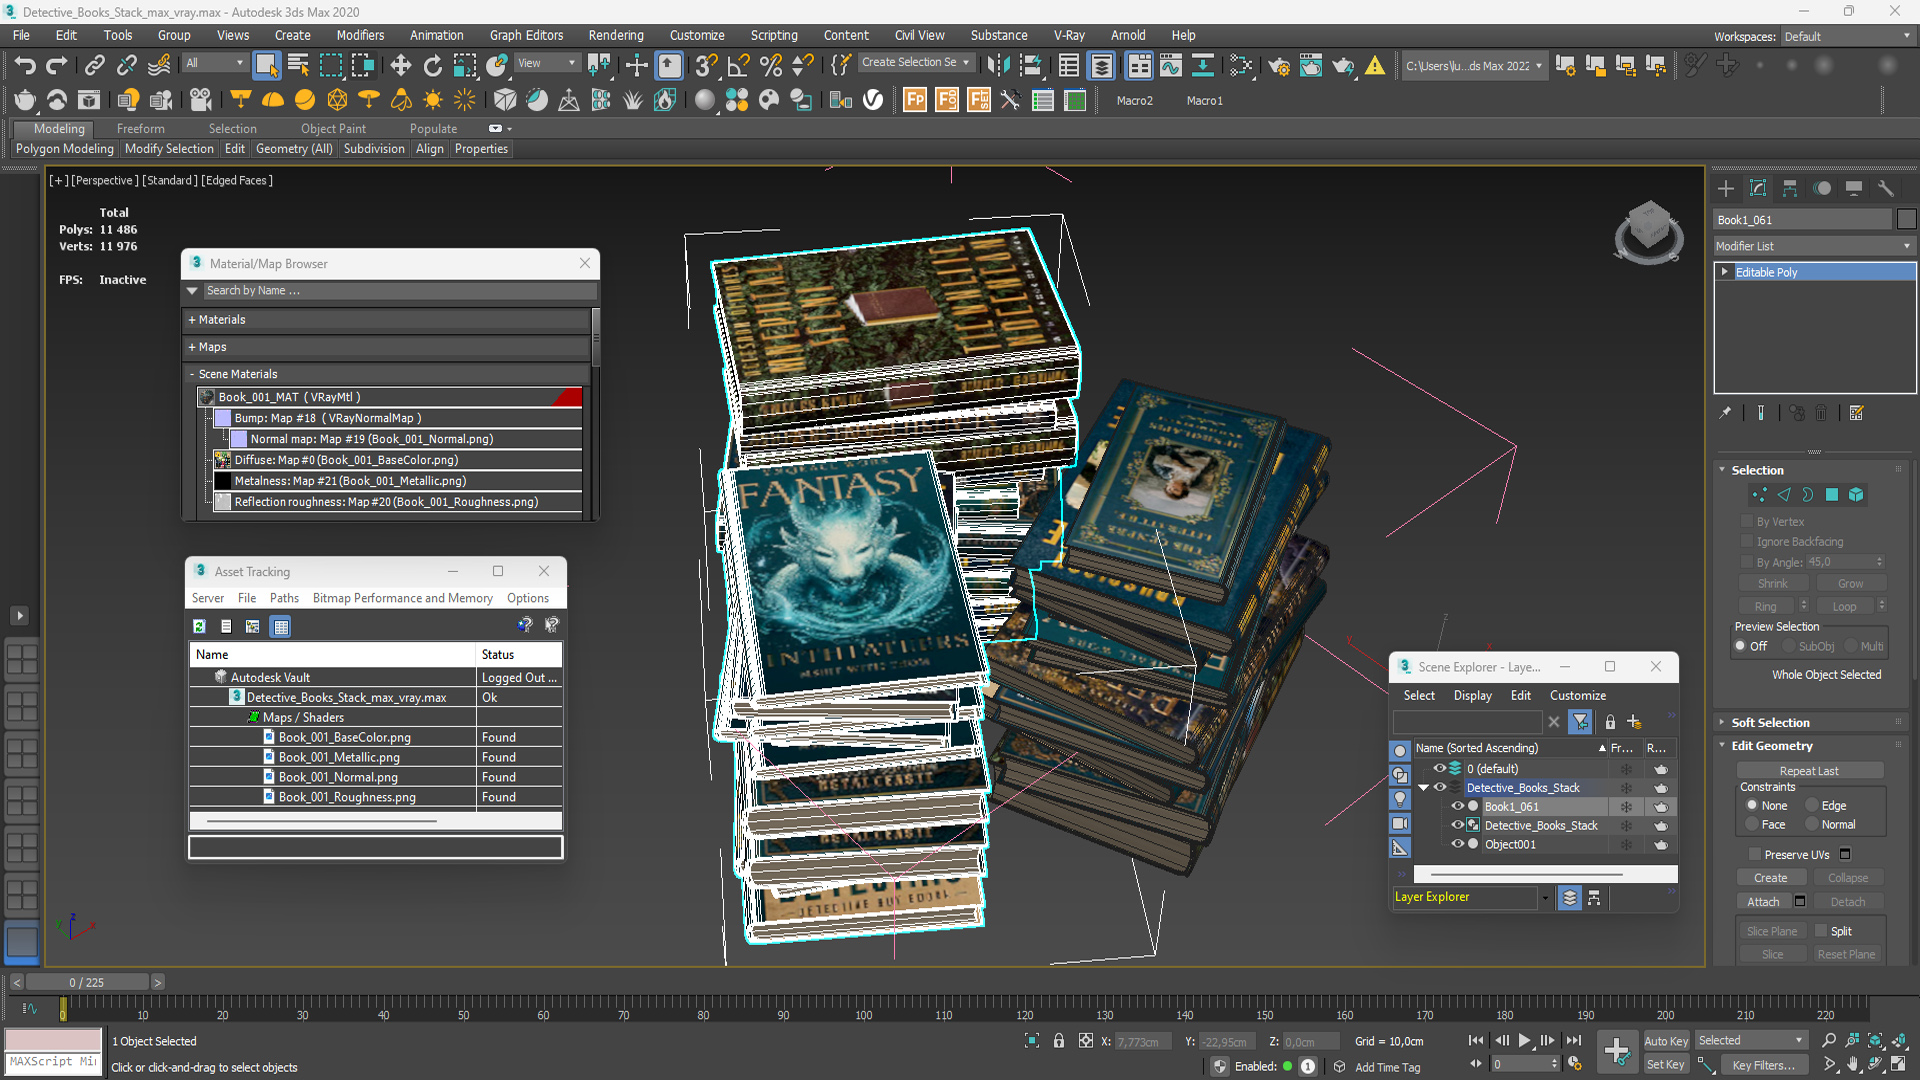Screen dimensions: 1920x1080
Task: Open Create Selection Set dropdown
Action: [x=915, y=62]
